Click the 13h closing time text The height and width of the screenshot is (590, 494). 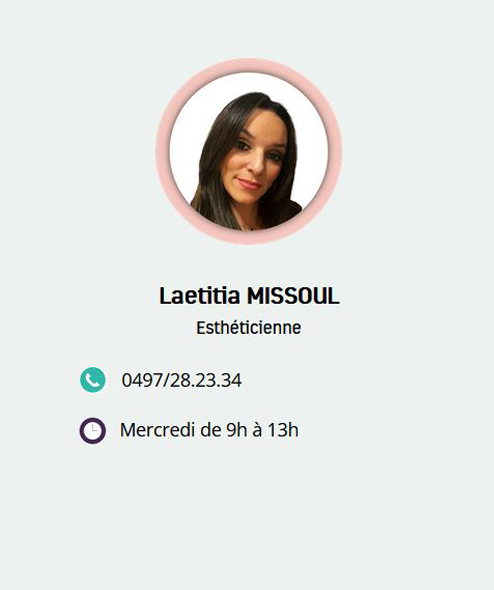pyautogui.click(x=283, y=430)
